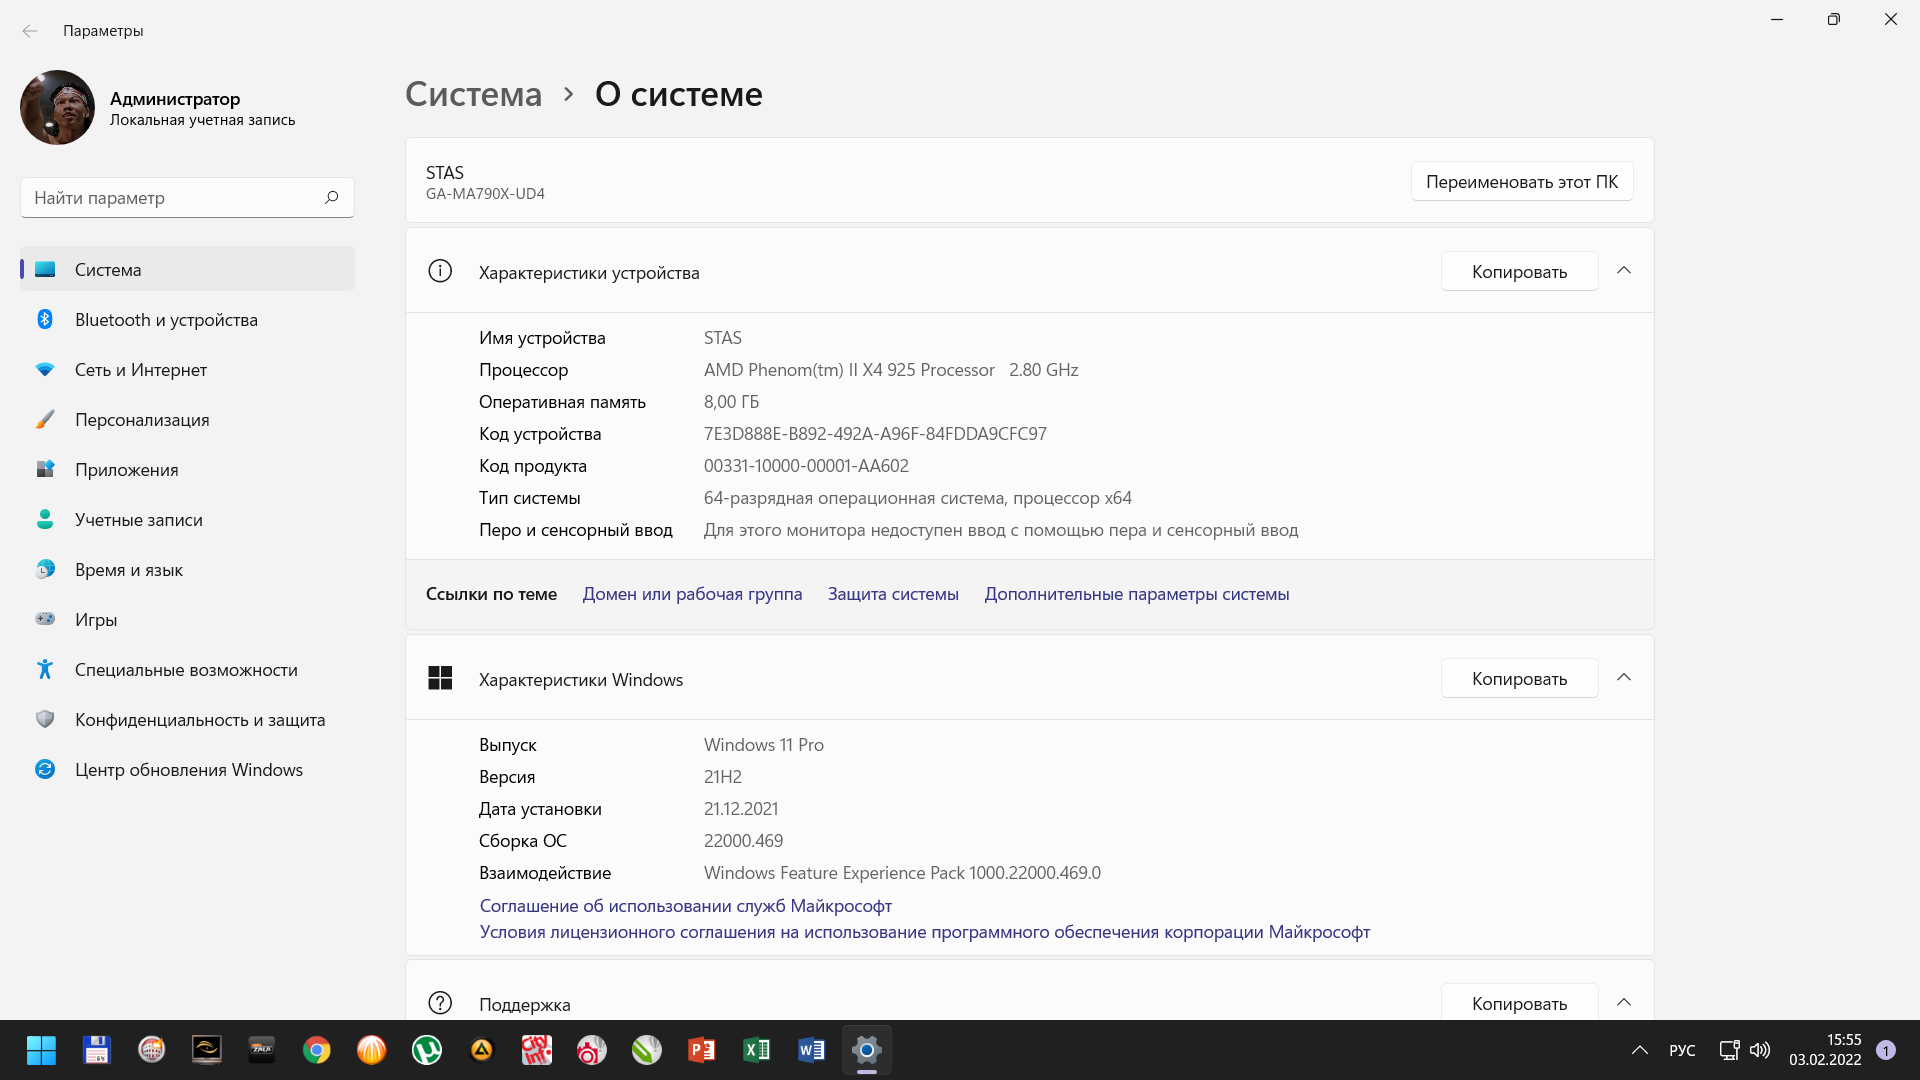Viewport: 1920px width, 1080px height.
Task: Open Bluetooth and devices settings icon
Action: tap(45, 319)
